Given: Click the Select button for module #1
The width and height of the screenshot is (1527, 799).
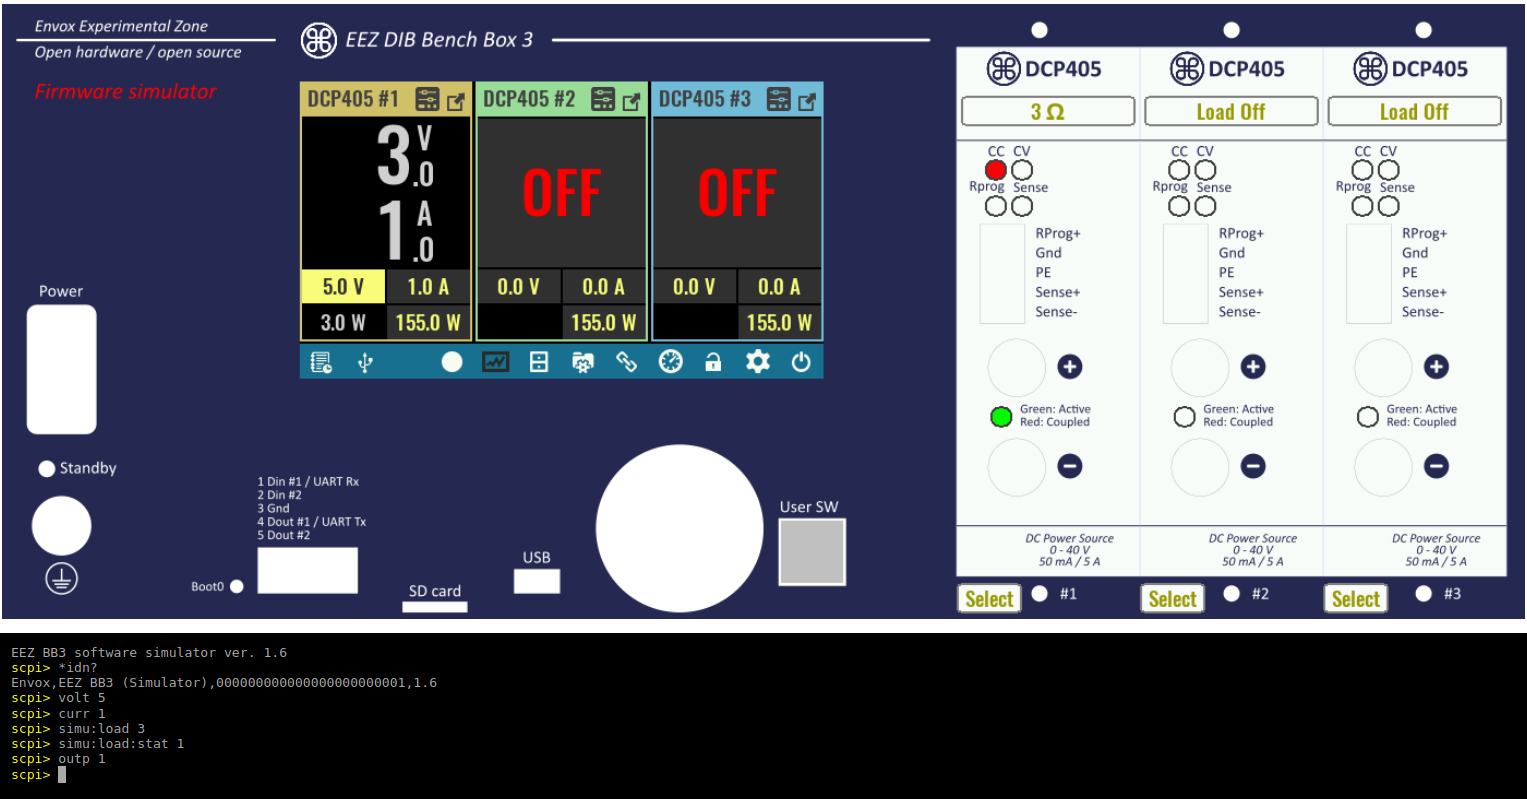Looking at the screenshot, I should [989, 598].
